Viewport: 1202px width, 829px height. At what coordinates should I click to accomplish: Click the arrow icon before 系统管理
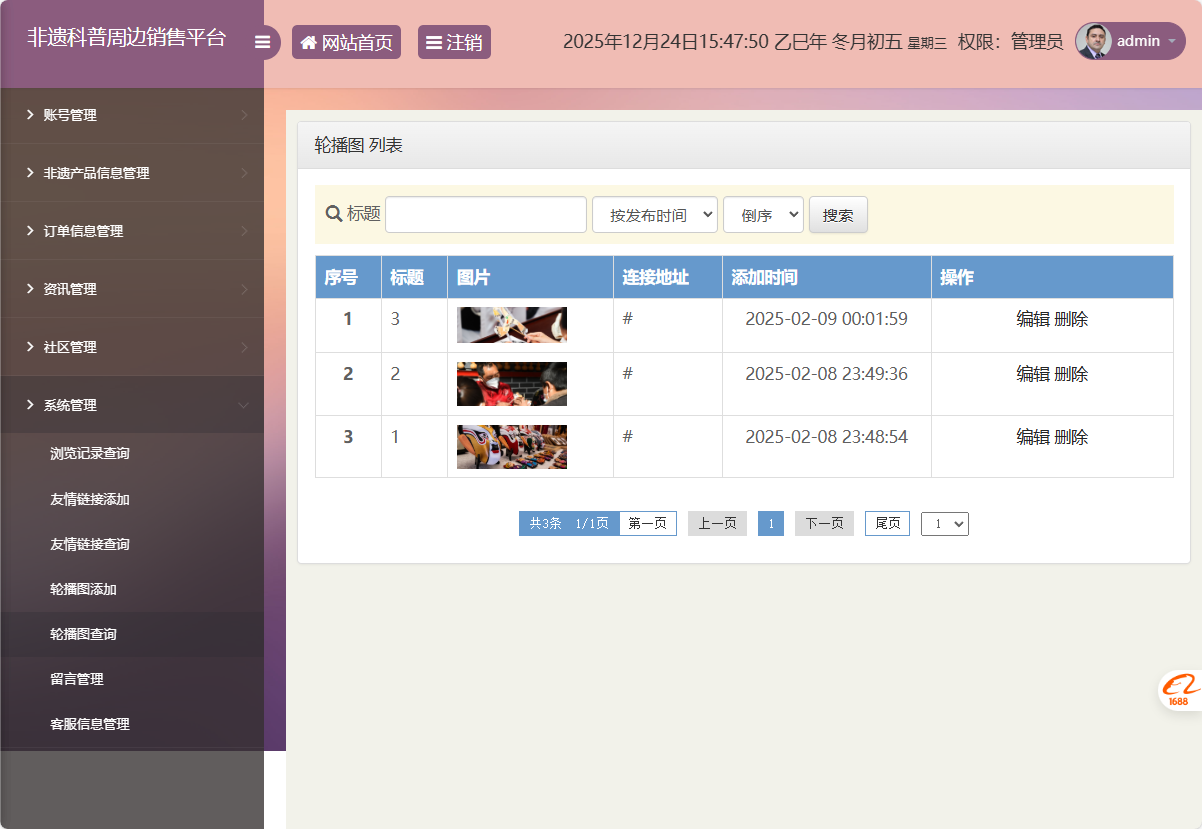coord(30,405)
